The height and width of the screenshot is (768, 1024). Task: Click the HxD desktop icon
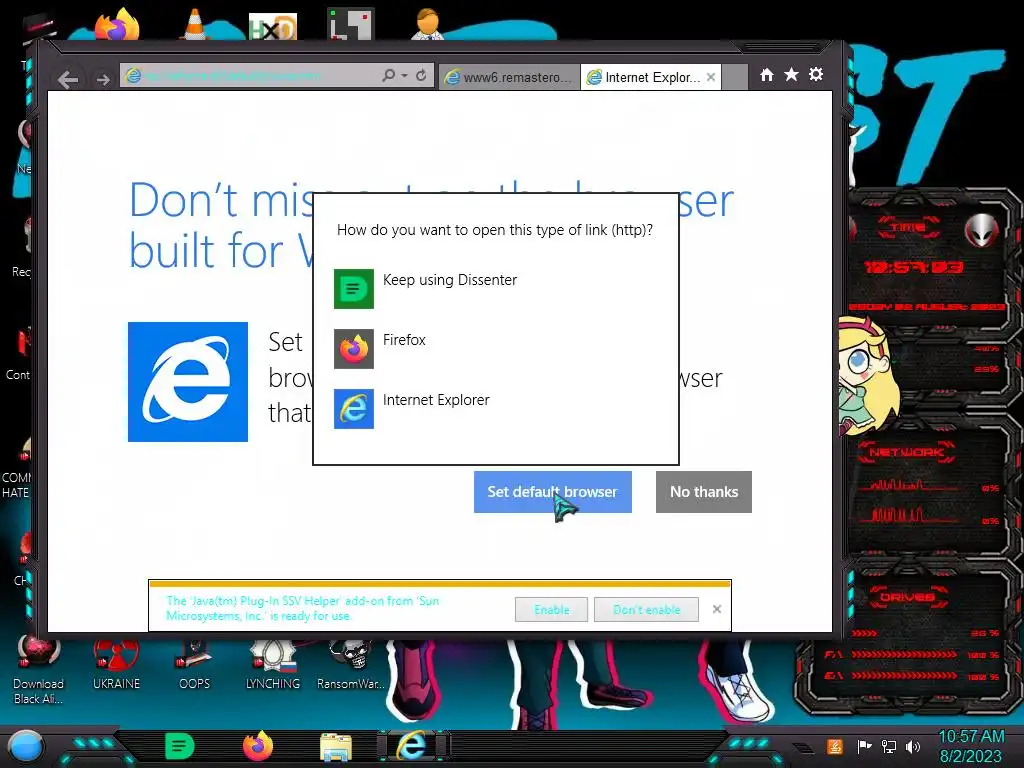click(273, 27)
